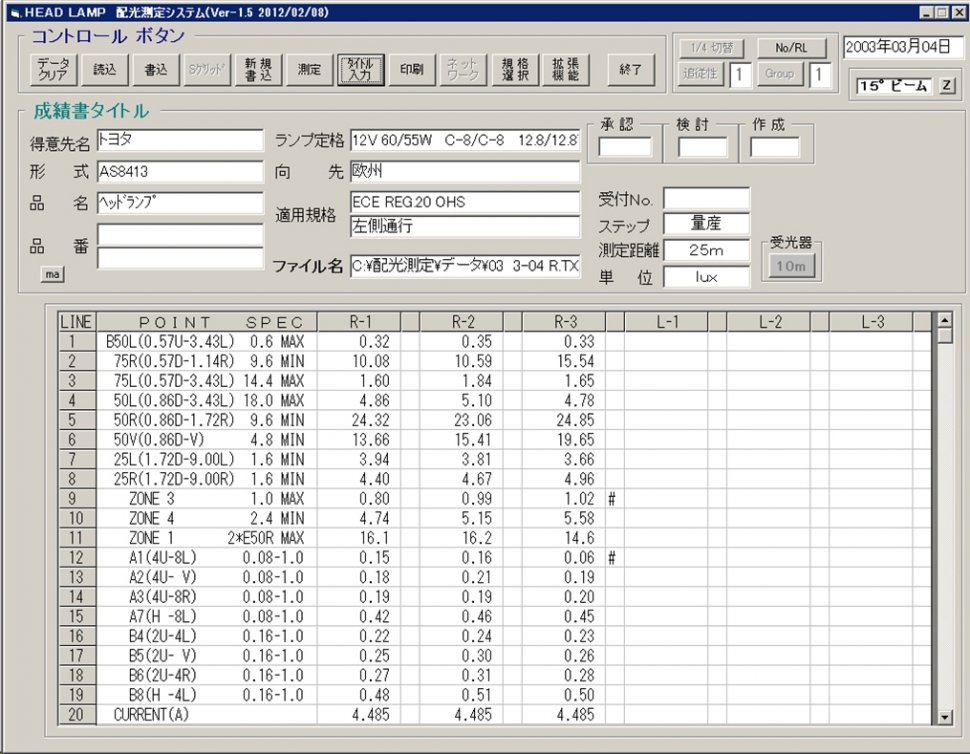970x754 pixels.
Task: Click the タイトル入力 button
Action: (361, 69)
